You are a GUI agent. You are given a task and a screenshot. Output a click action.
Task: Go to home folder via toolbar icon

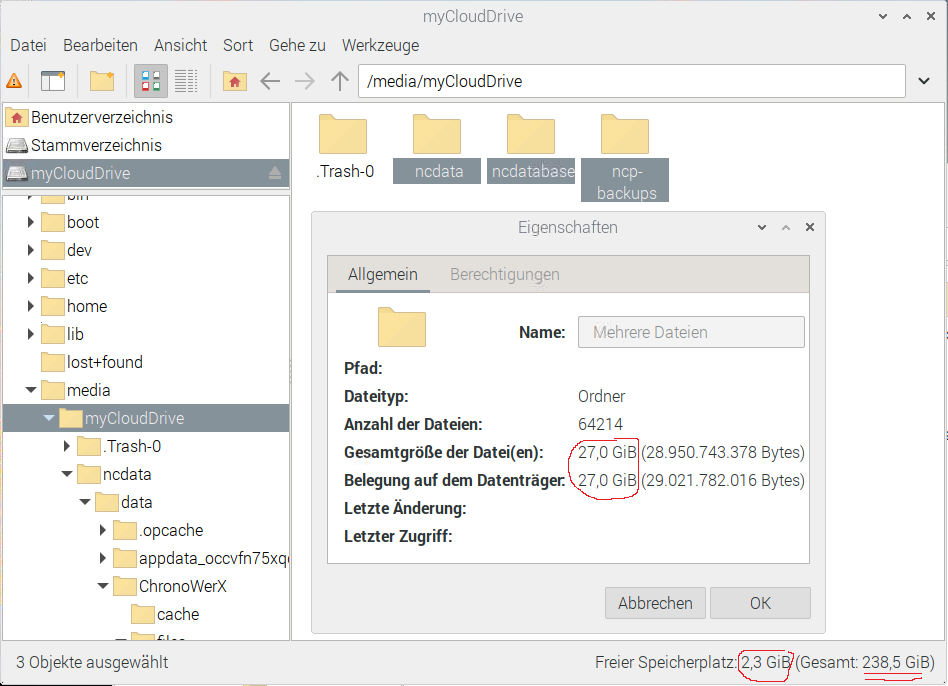click(x=234, y=81)
